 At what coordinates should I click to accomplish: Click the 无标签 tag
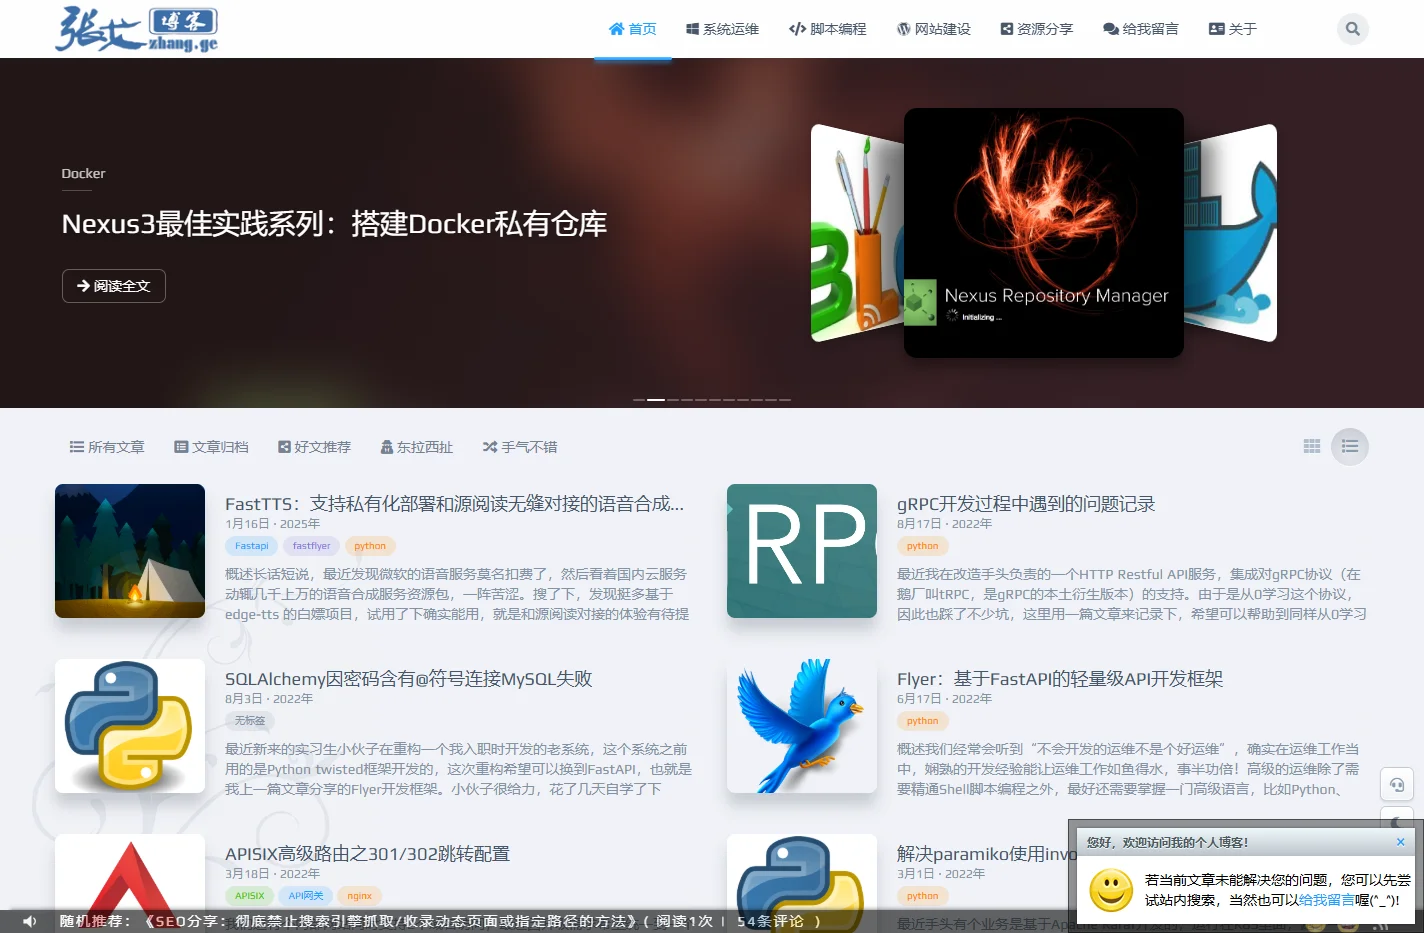coord(250,721)
